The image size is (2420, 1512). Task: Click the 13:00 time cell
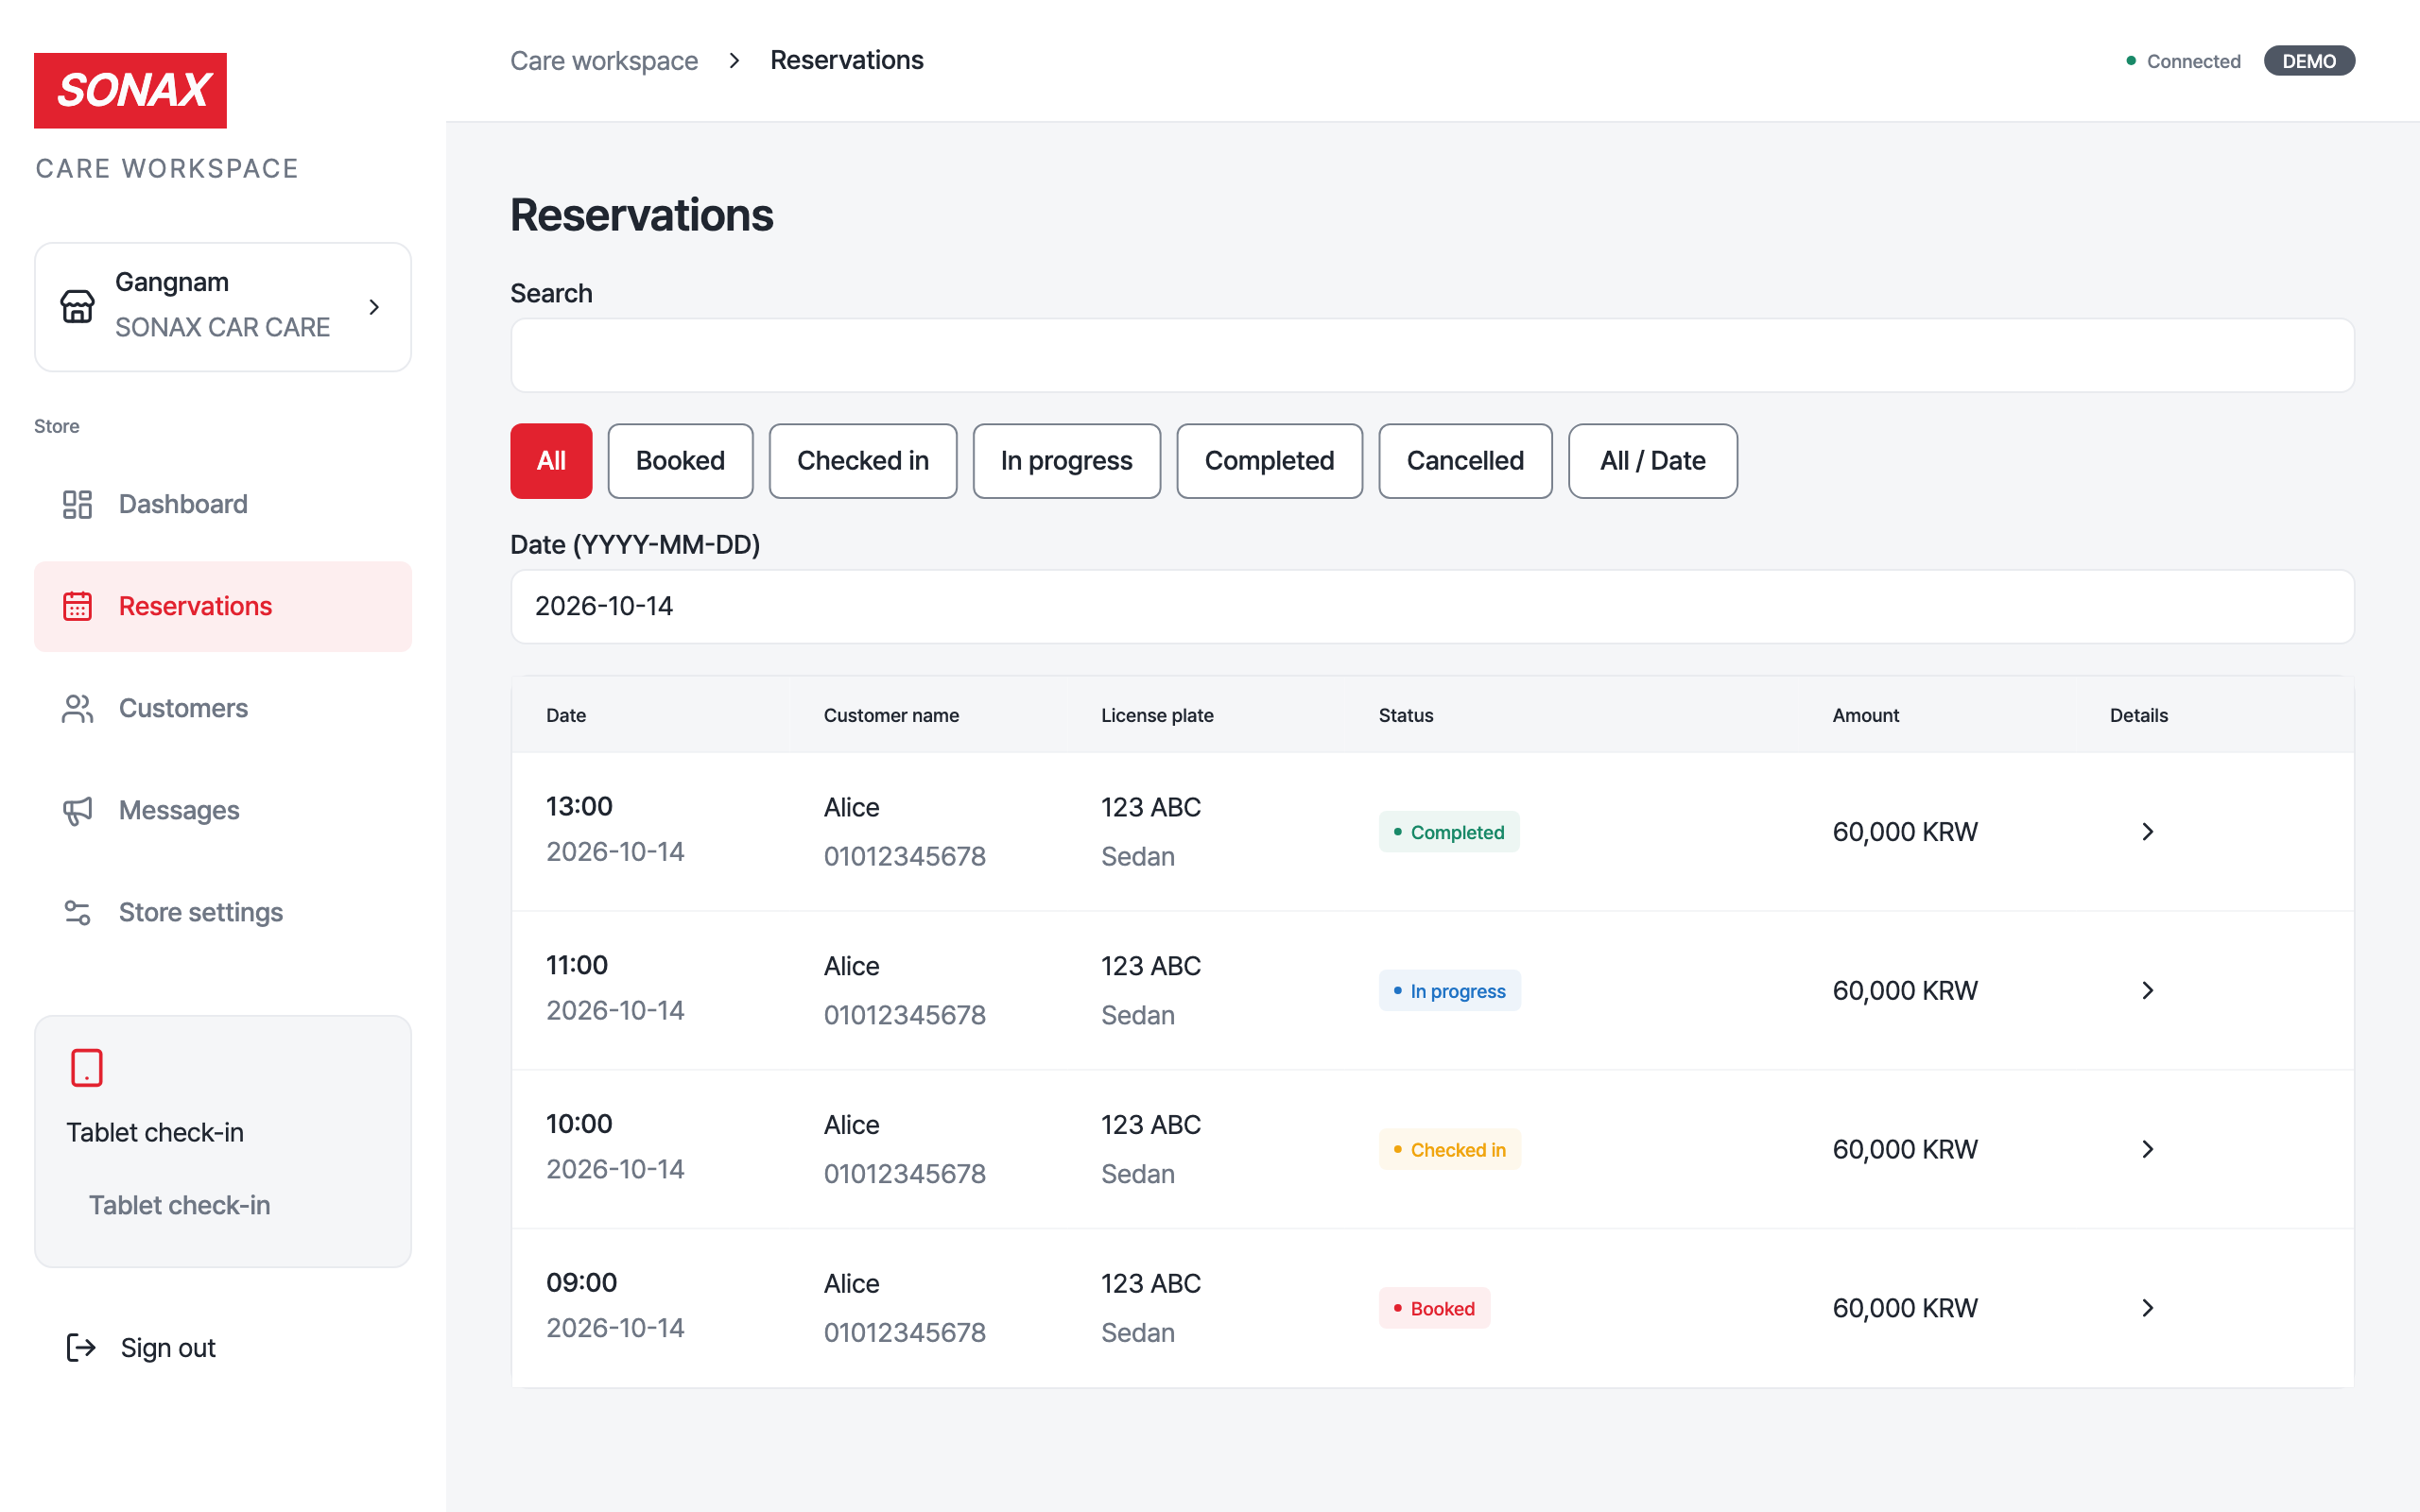[579, 806]
